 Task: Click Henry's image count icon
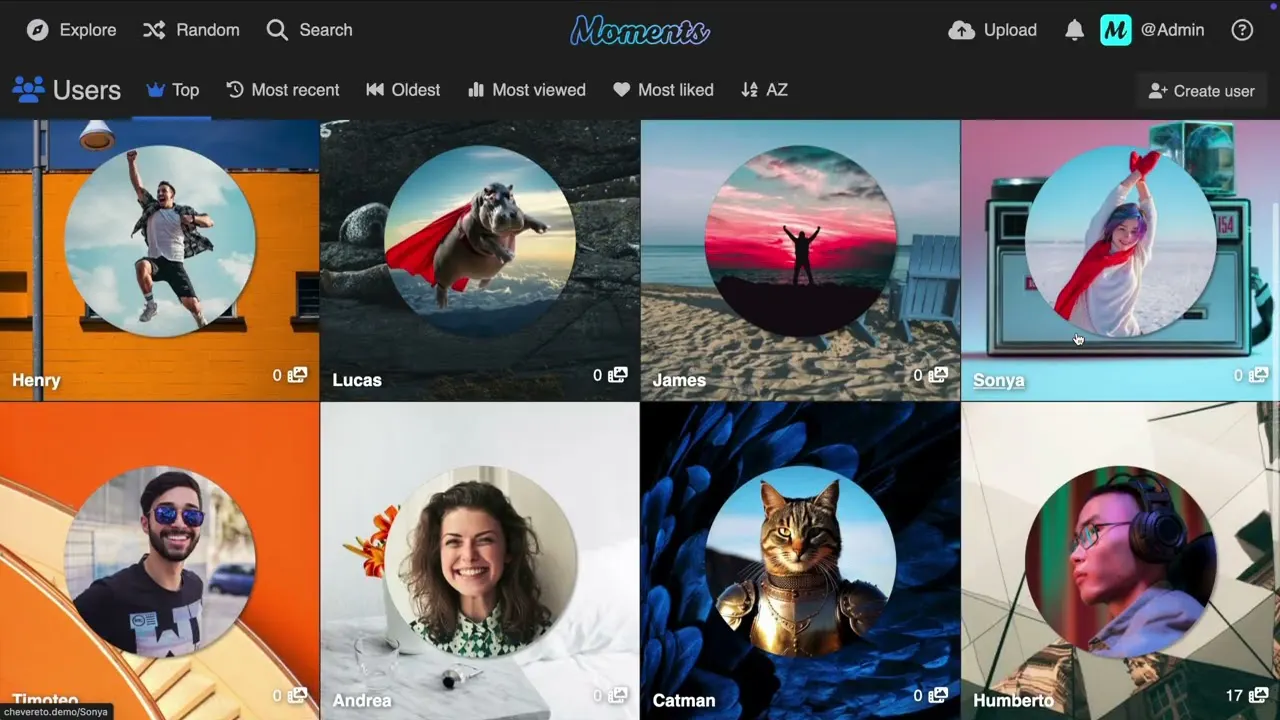click(298, 375)
